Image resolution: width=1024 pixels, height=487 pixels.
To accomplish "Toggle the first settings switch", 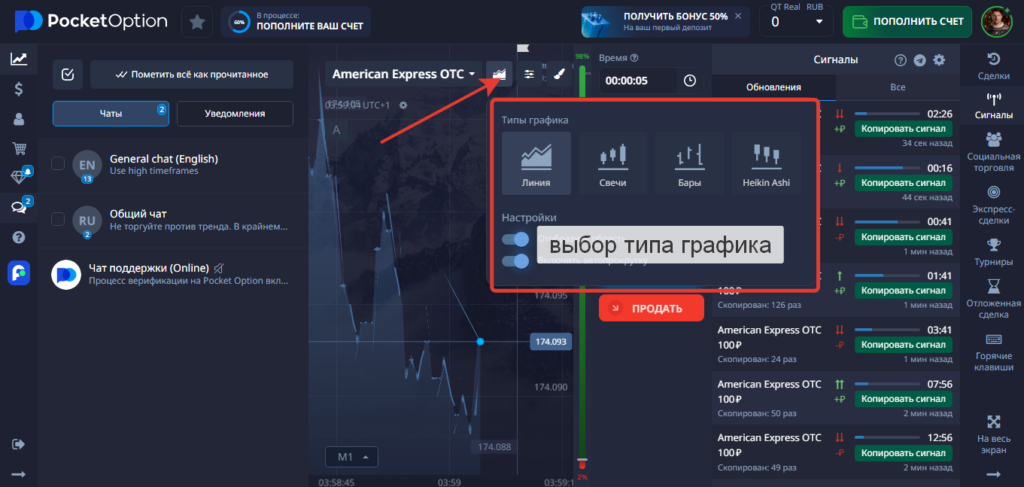I will coord(515,240).
